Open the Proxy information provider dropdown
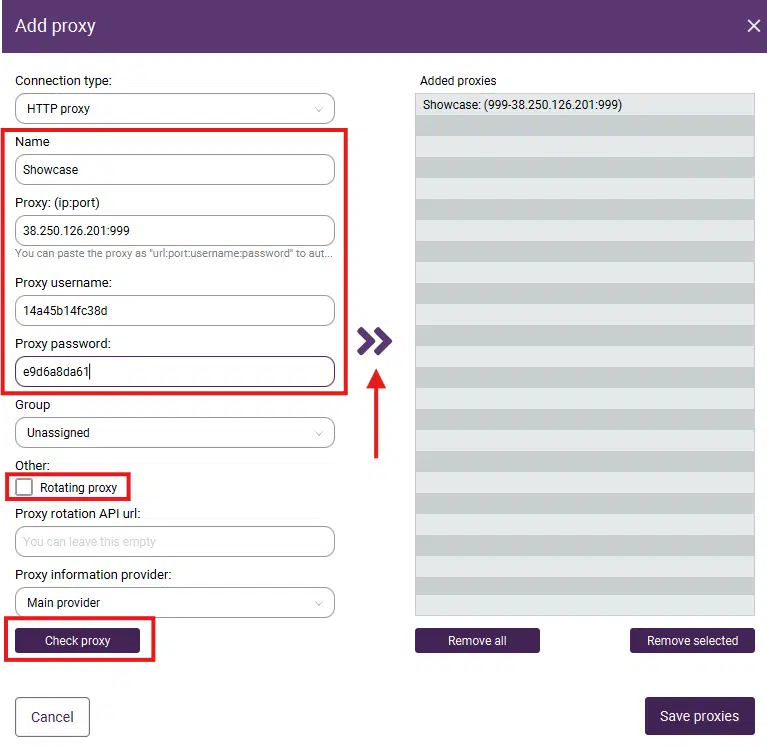 (174, 602)
